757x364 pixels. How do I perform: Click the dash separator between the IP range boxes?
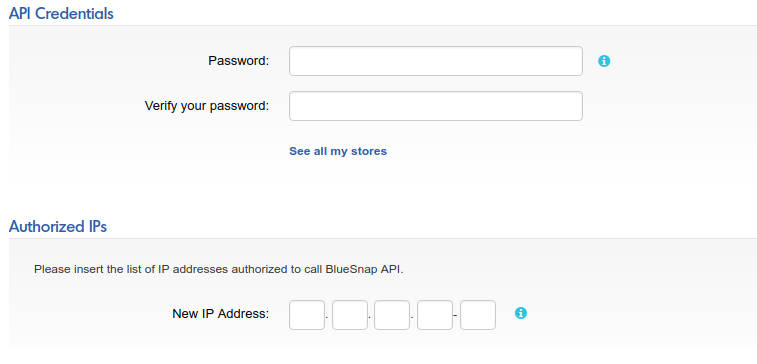[456, 317]
